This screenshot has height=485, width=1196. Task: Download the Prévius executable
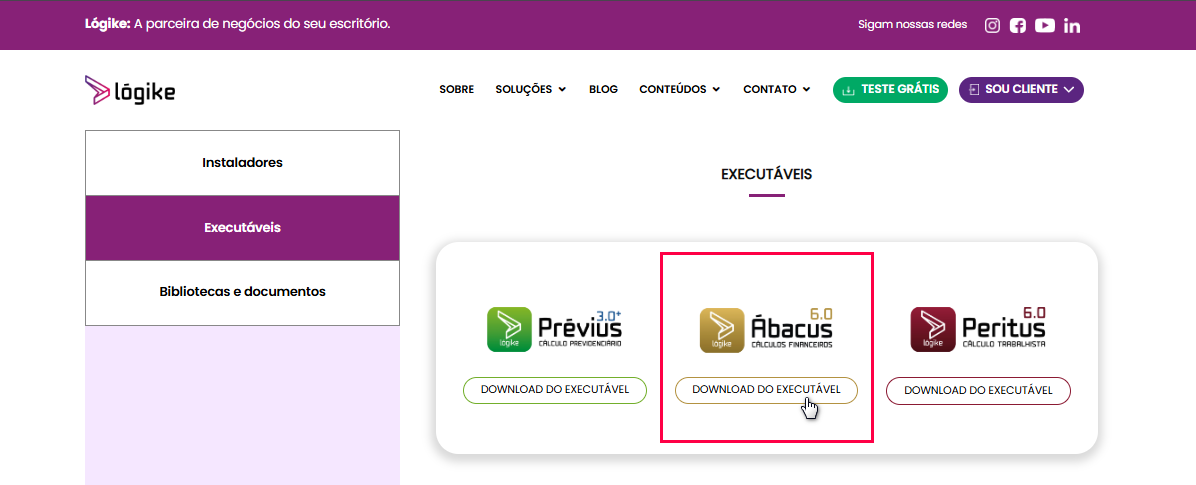click(x=555, y=390)
